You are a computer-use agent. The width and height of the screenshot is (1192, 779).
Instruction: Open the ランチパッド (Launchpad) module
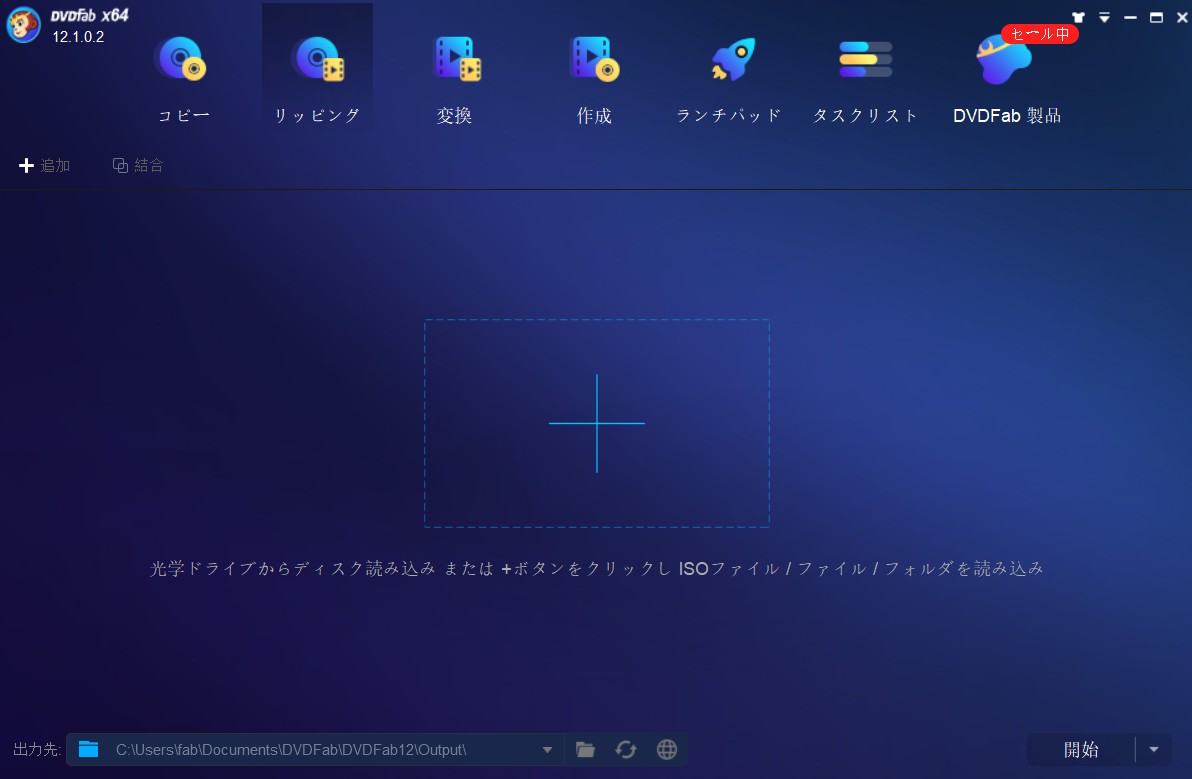(x=728, y=79)
